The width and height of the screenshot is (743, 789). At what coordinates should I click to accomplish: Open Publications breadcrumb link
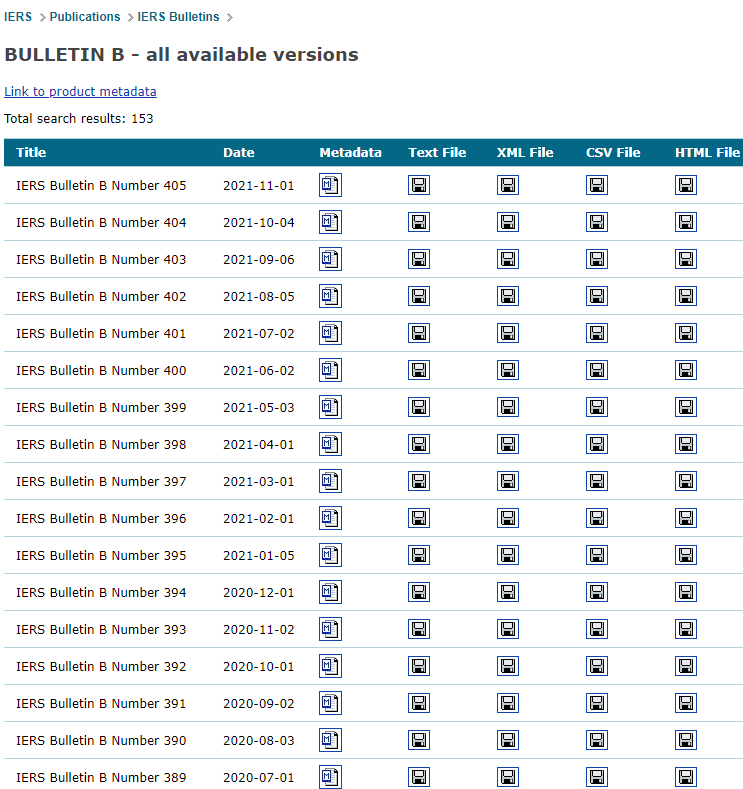[x=85, y=17]
